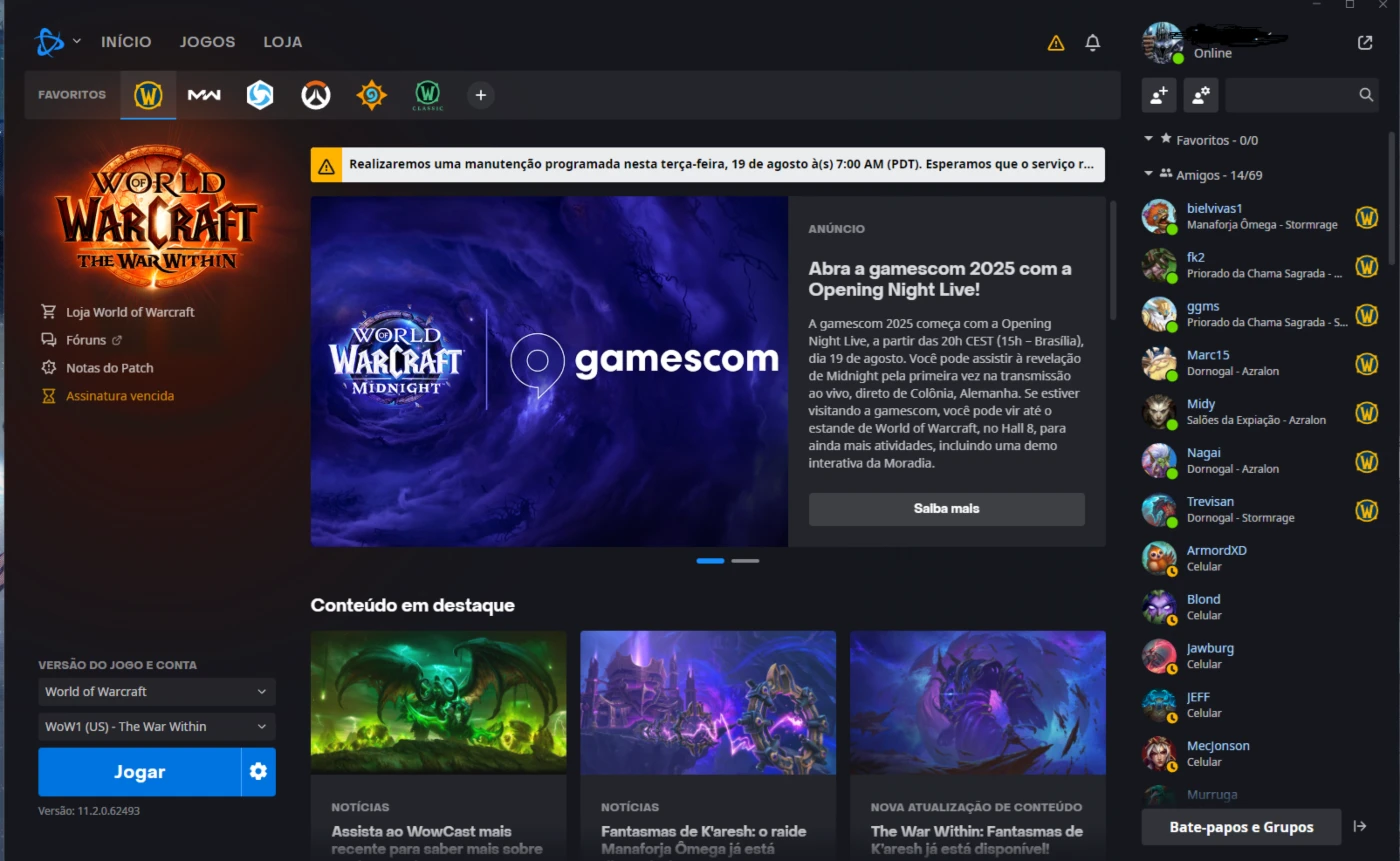
Task: Click WoW icon next to Trevisan
Action: [x=1367, y=511]
